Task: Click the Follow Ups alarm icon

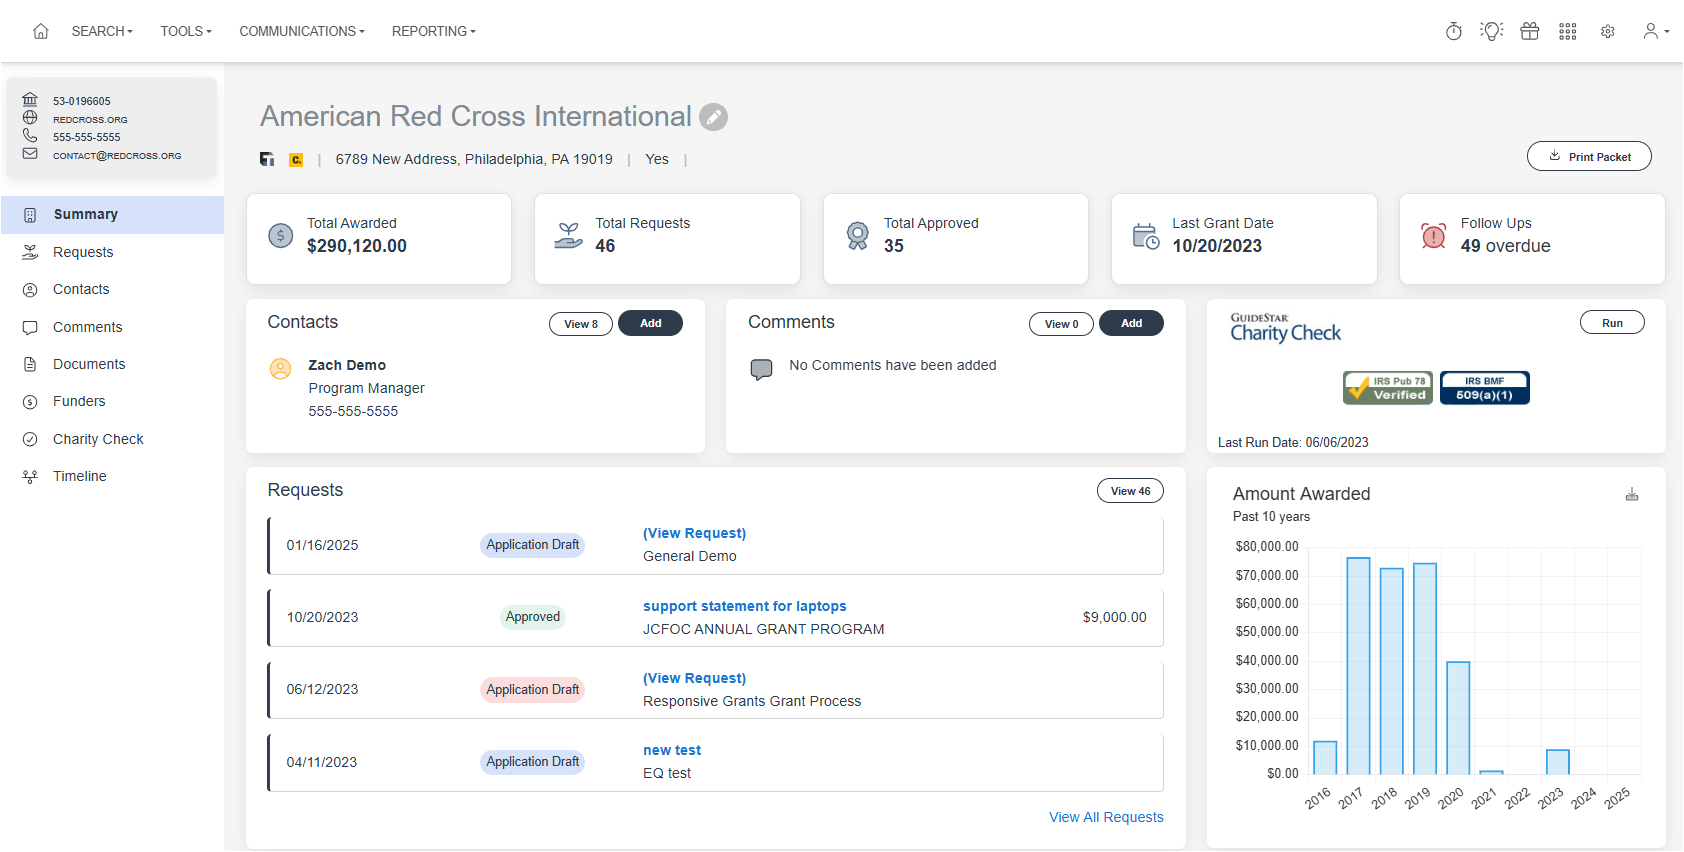Action: coord(1434,236)
